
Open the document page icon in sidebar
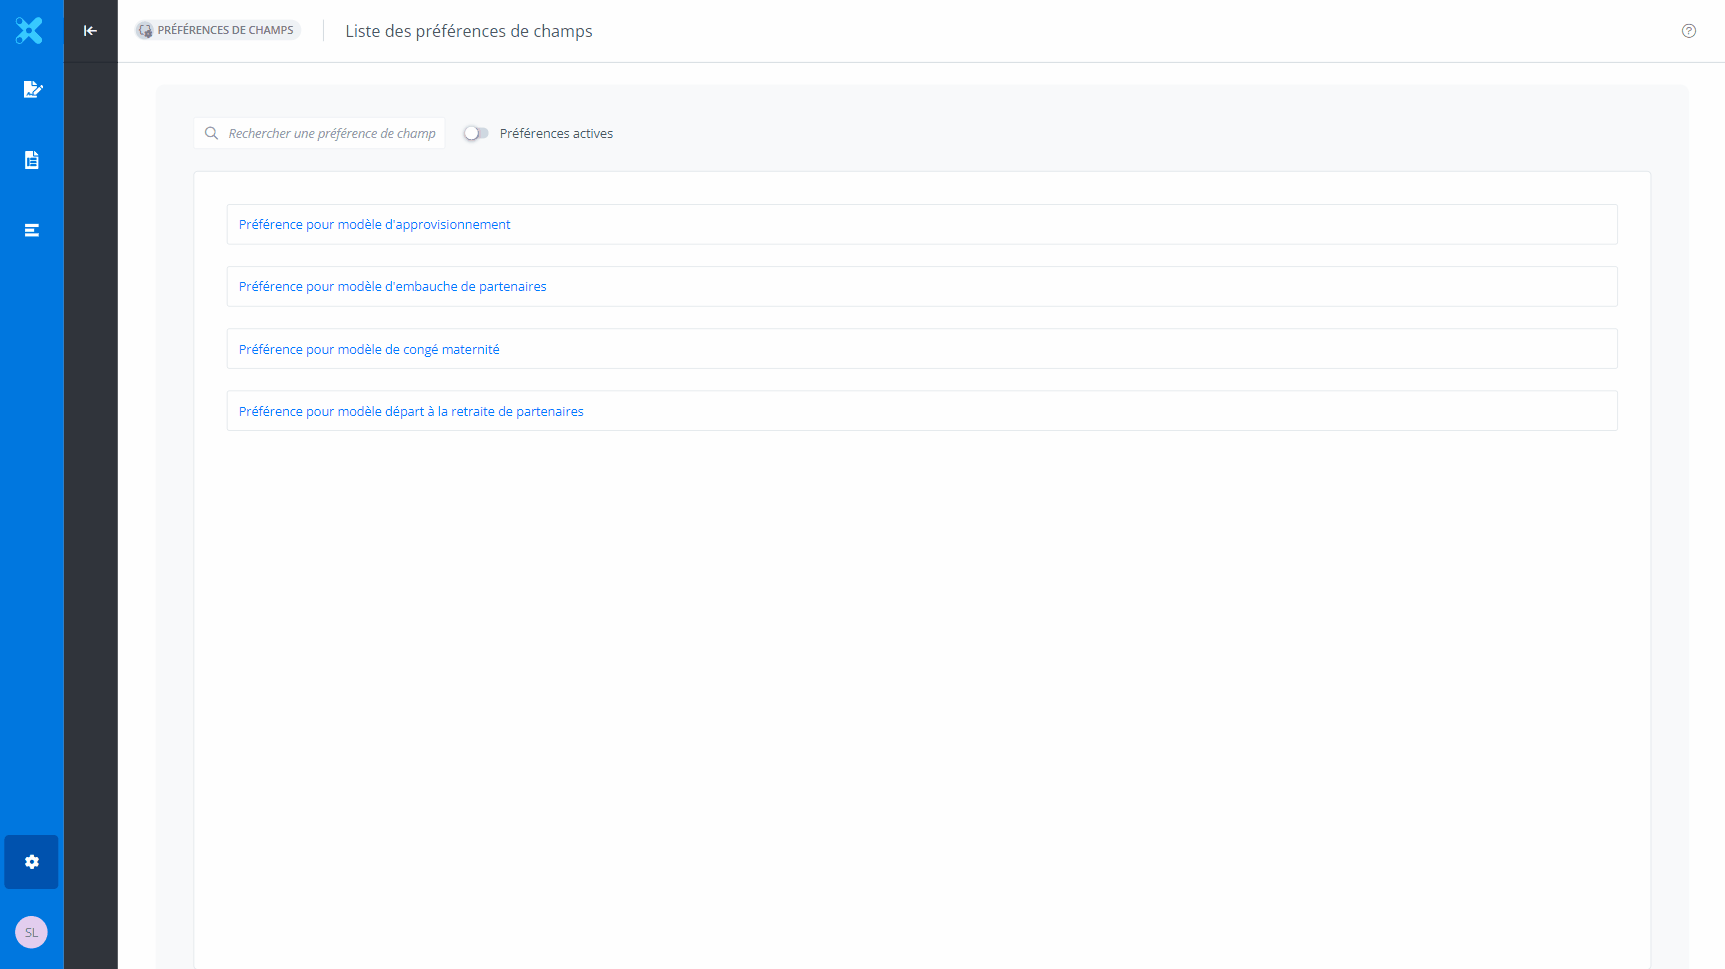click(32, 160)
